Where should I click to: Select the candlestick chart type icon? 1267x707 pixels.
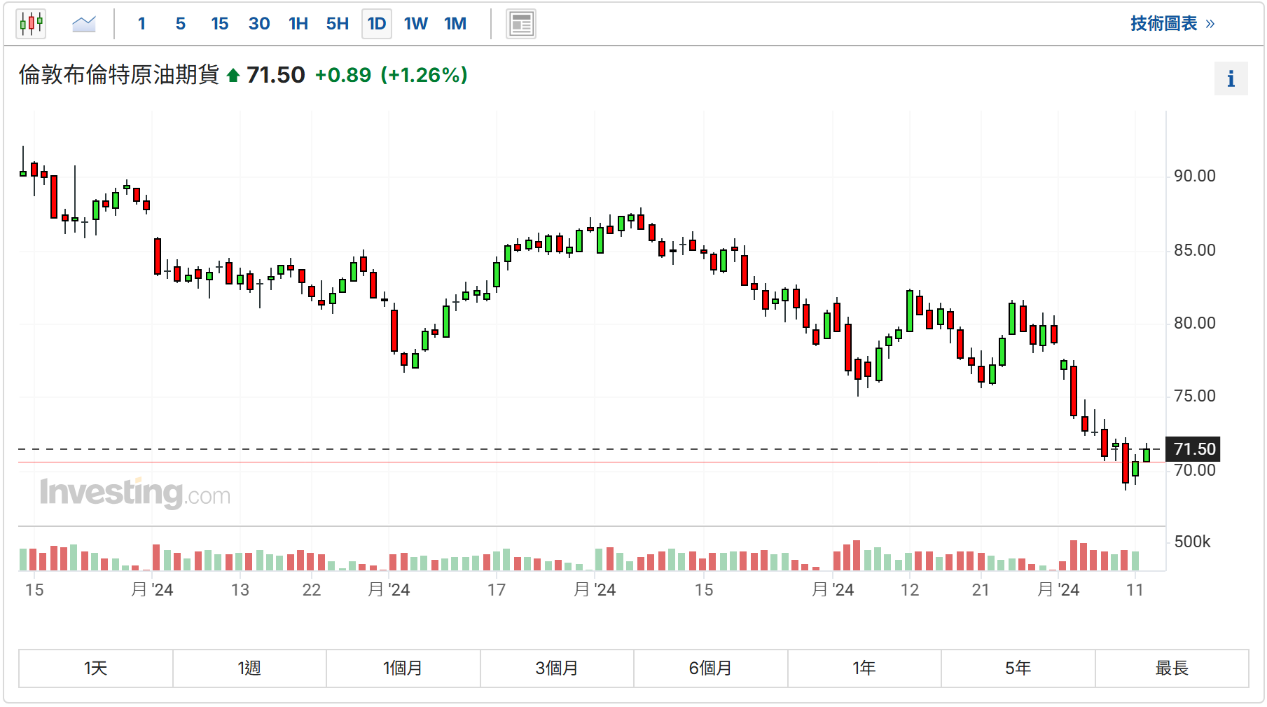pos(31,23)
